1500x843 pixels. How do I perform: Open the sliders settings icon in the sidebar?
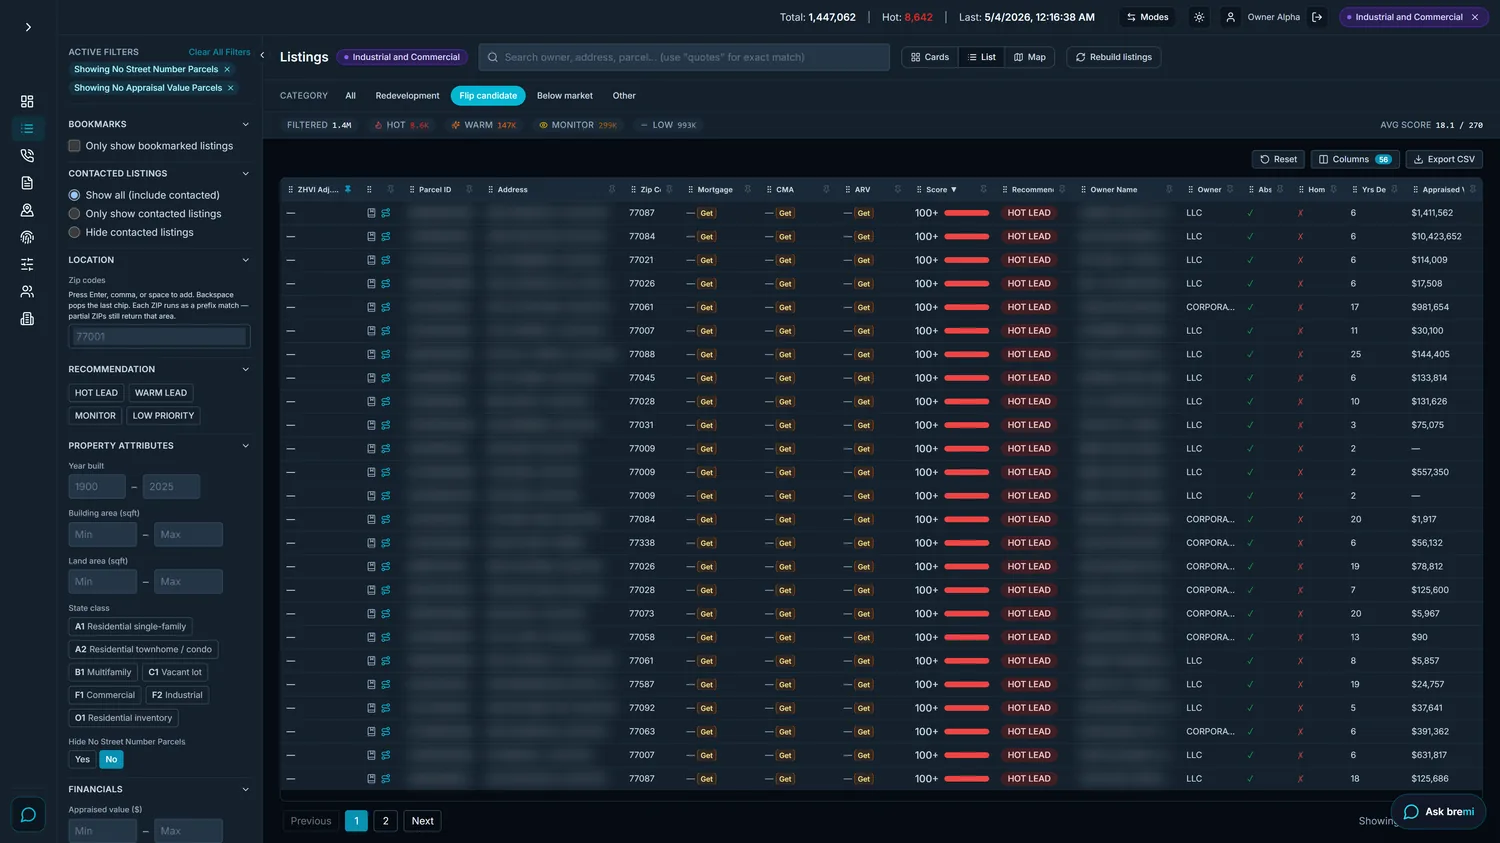(27, 264)
